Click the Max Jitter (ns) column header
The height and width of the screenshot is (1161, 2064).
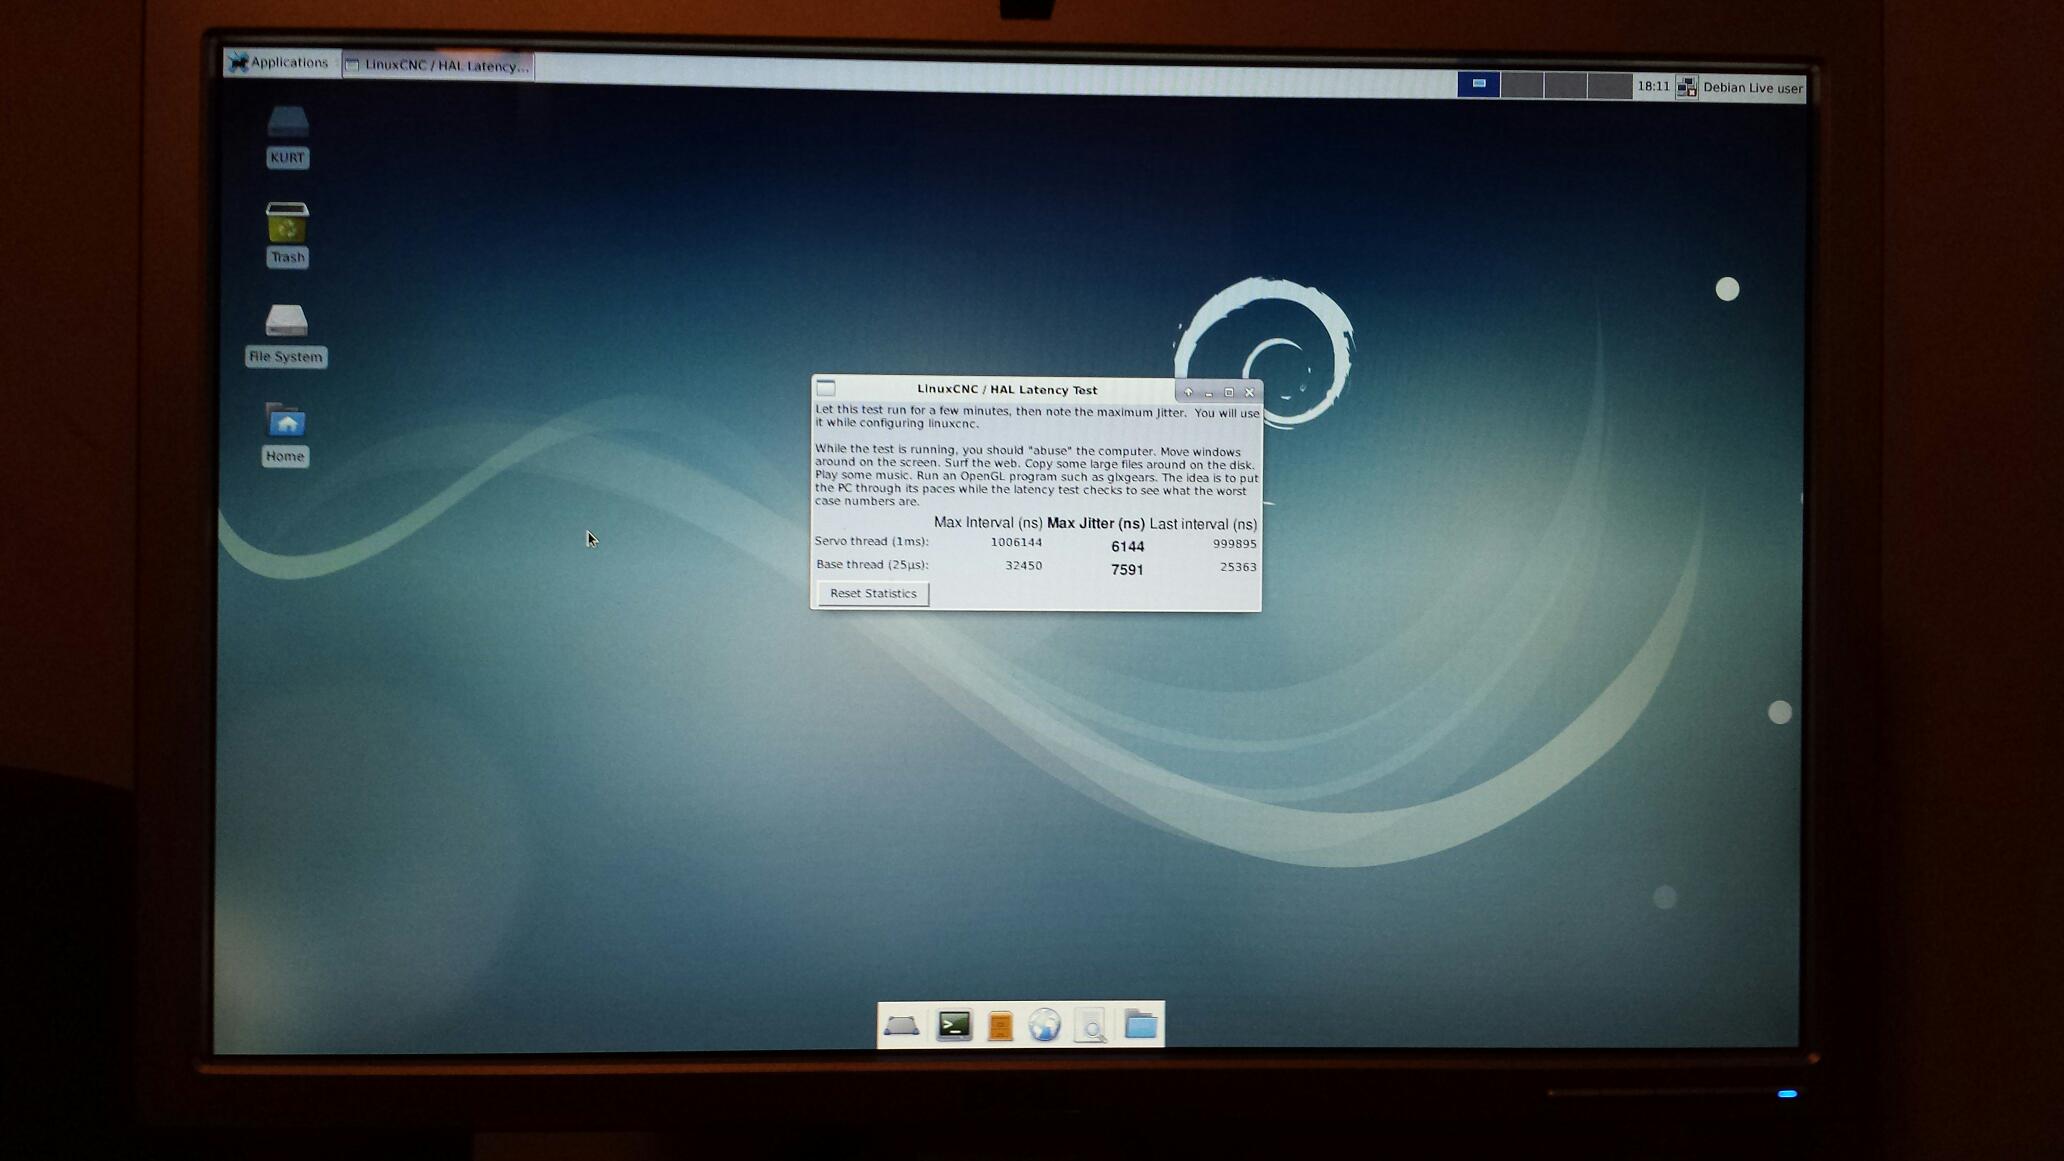[1095, 524]
